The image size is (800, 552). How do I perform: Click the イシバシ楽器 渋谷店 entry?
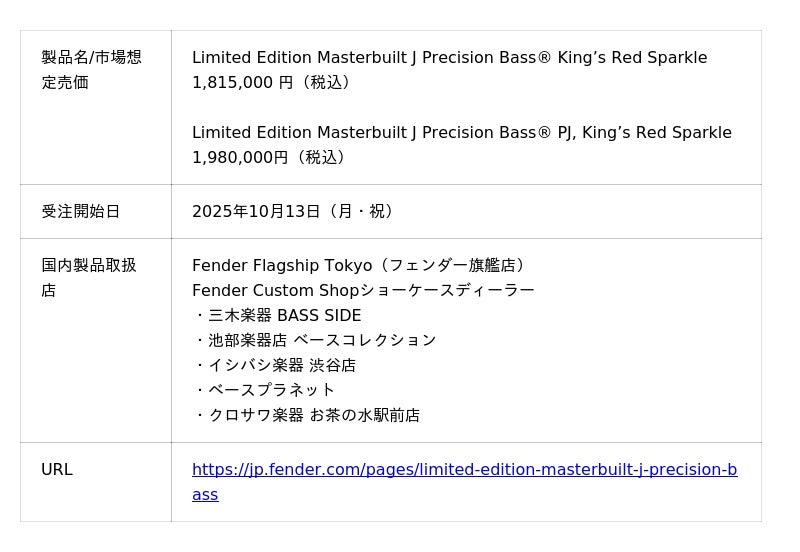pyautogui.click(x=281, y=366)
